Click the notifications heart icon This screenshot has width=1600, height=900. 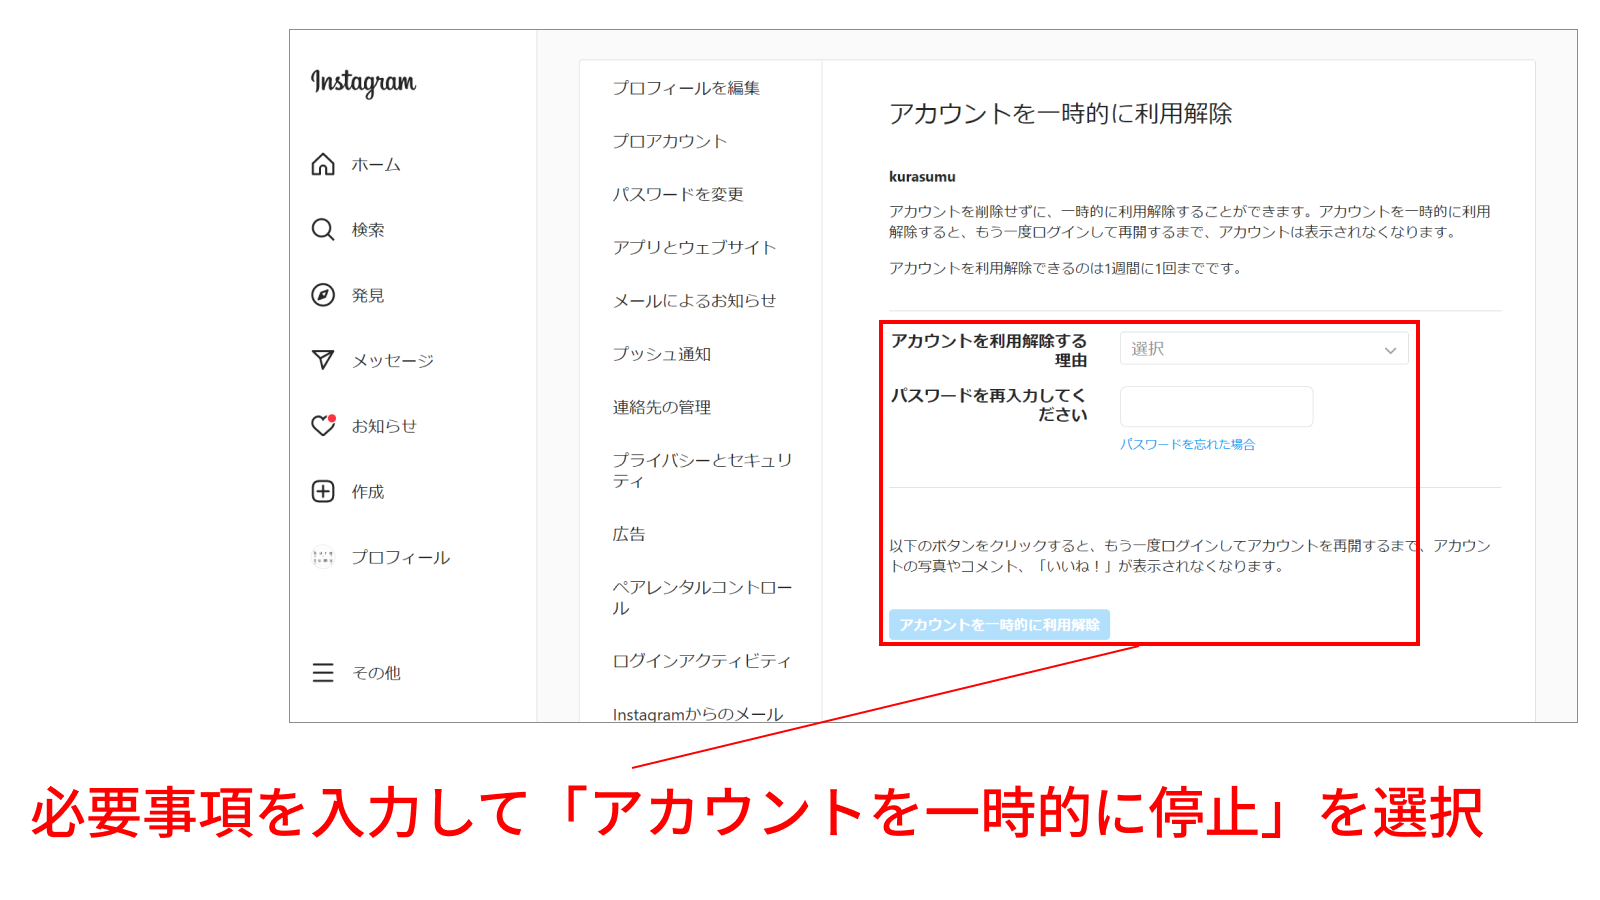coord(323,425)
